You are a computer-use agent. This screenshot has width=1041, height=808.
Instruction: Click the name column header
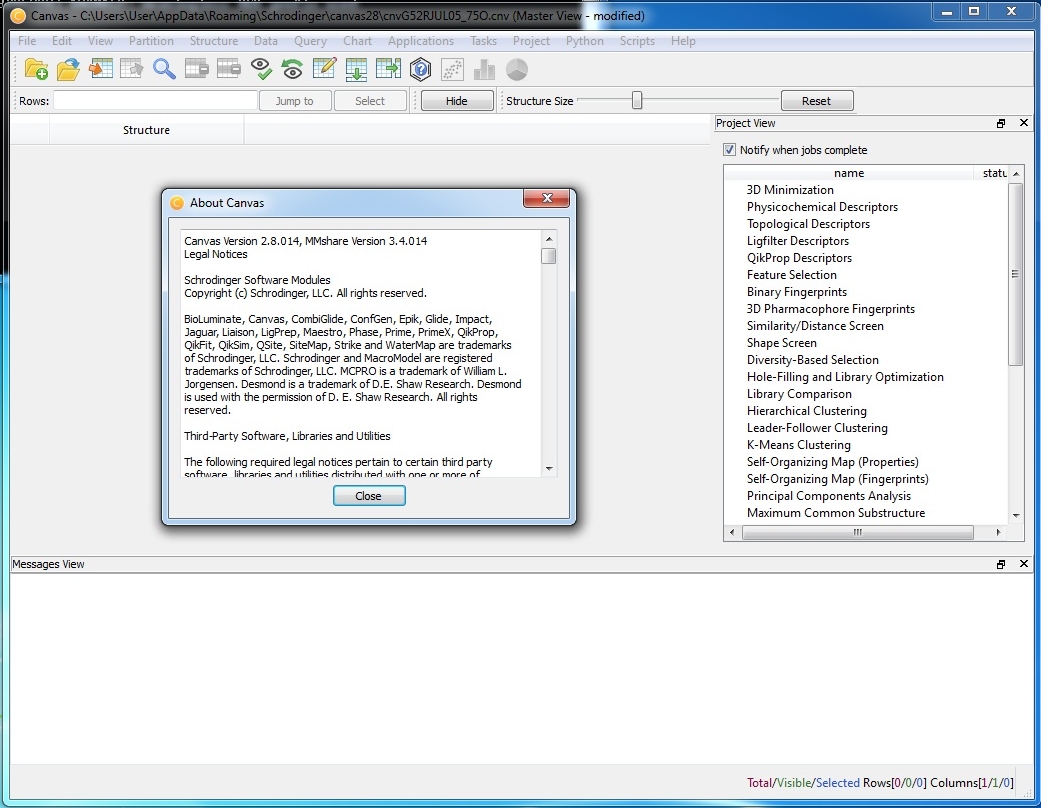(x=849, y=173)
